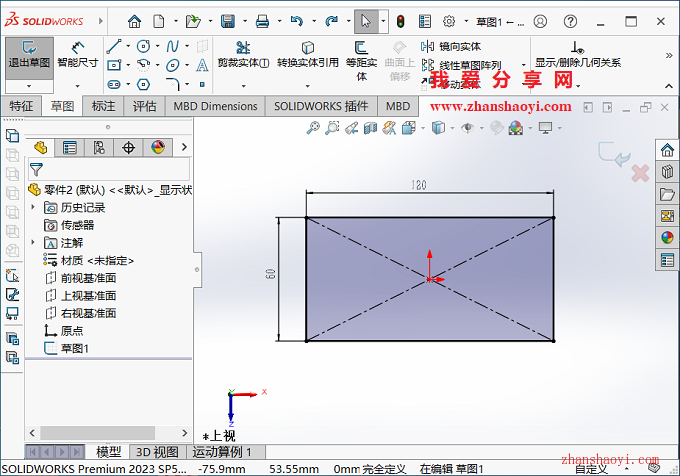Screen dimensions: 680x476
Task: Click Linear Sketch Pattern (线性草图阵列)
Action: (461, 65)
